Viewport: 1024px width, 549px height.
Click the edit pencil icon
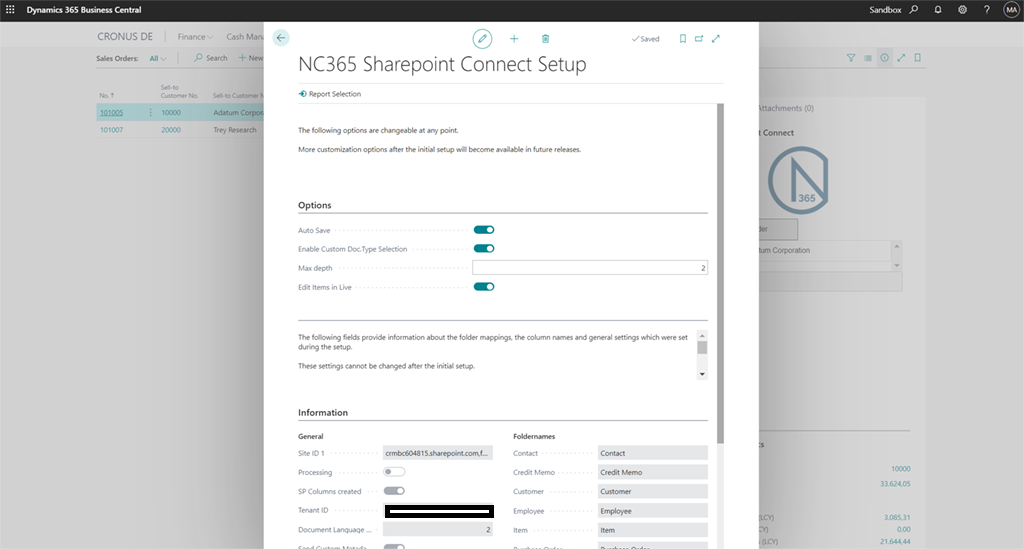coord(482,39)
